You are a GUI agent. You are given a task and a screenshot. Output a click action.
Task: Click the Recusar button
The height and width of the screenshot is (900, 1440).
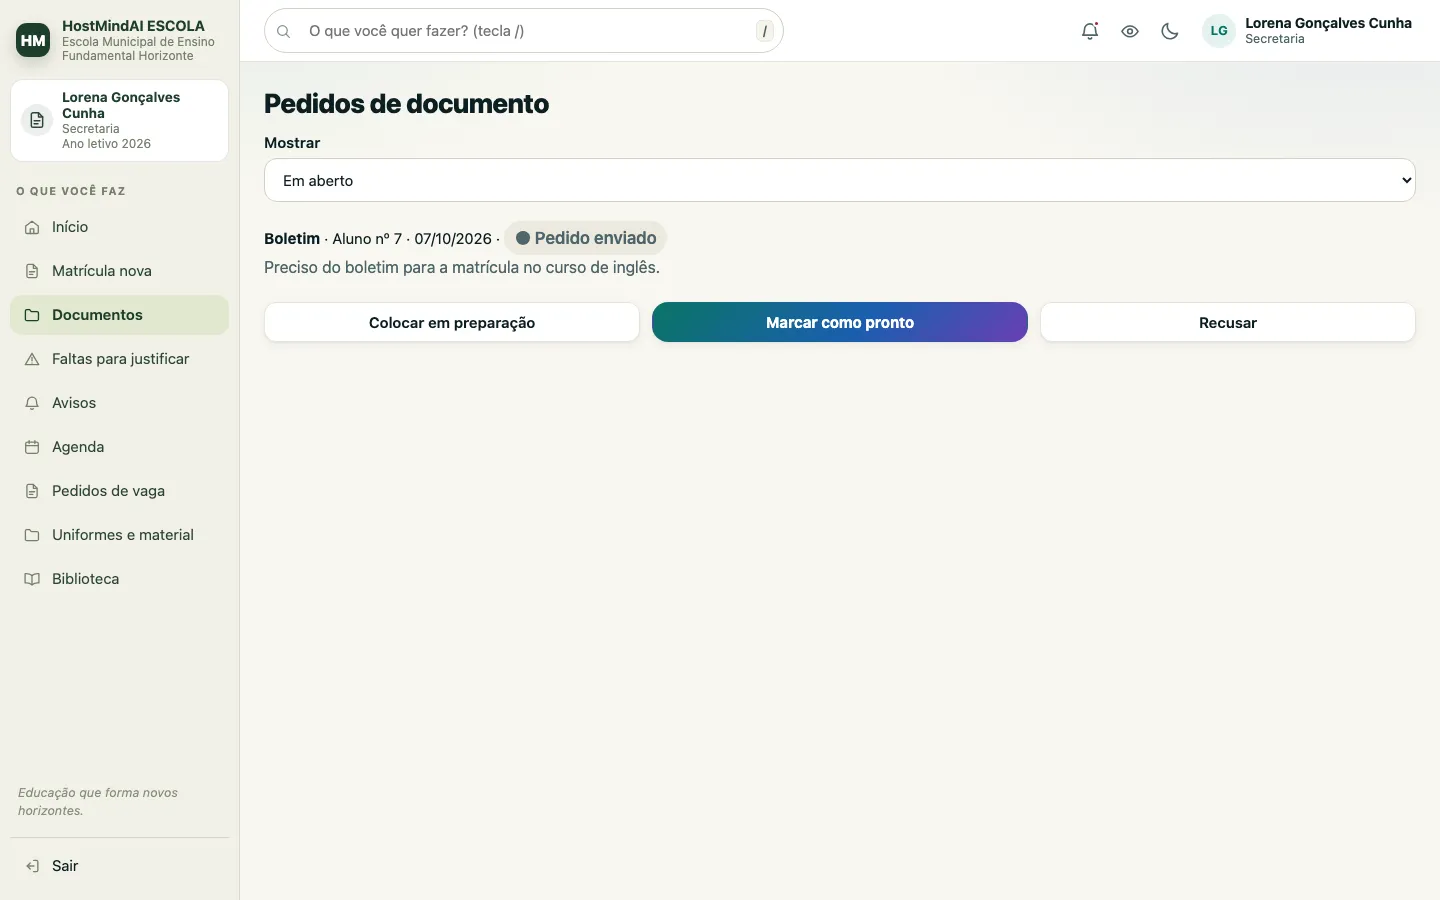[x=1228, y=322]
